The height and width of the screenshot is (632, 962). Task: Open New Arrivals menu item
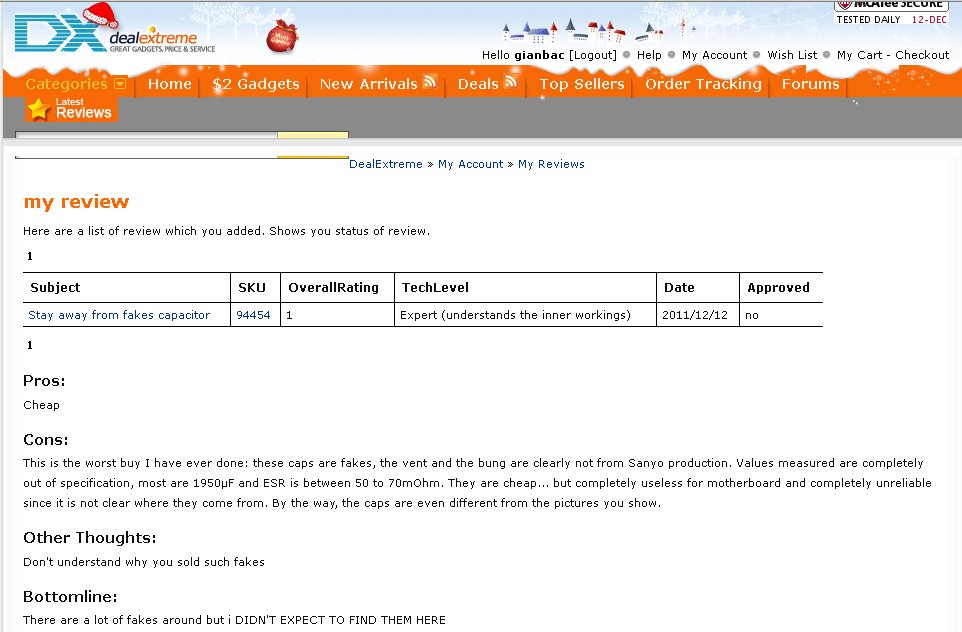pyautogui.click(x=368, y=84)
